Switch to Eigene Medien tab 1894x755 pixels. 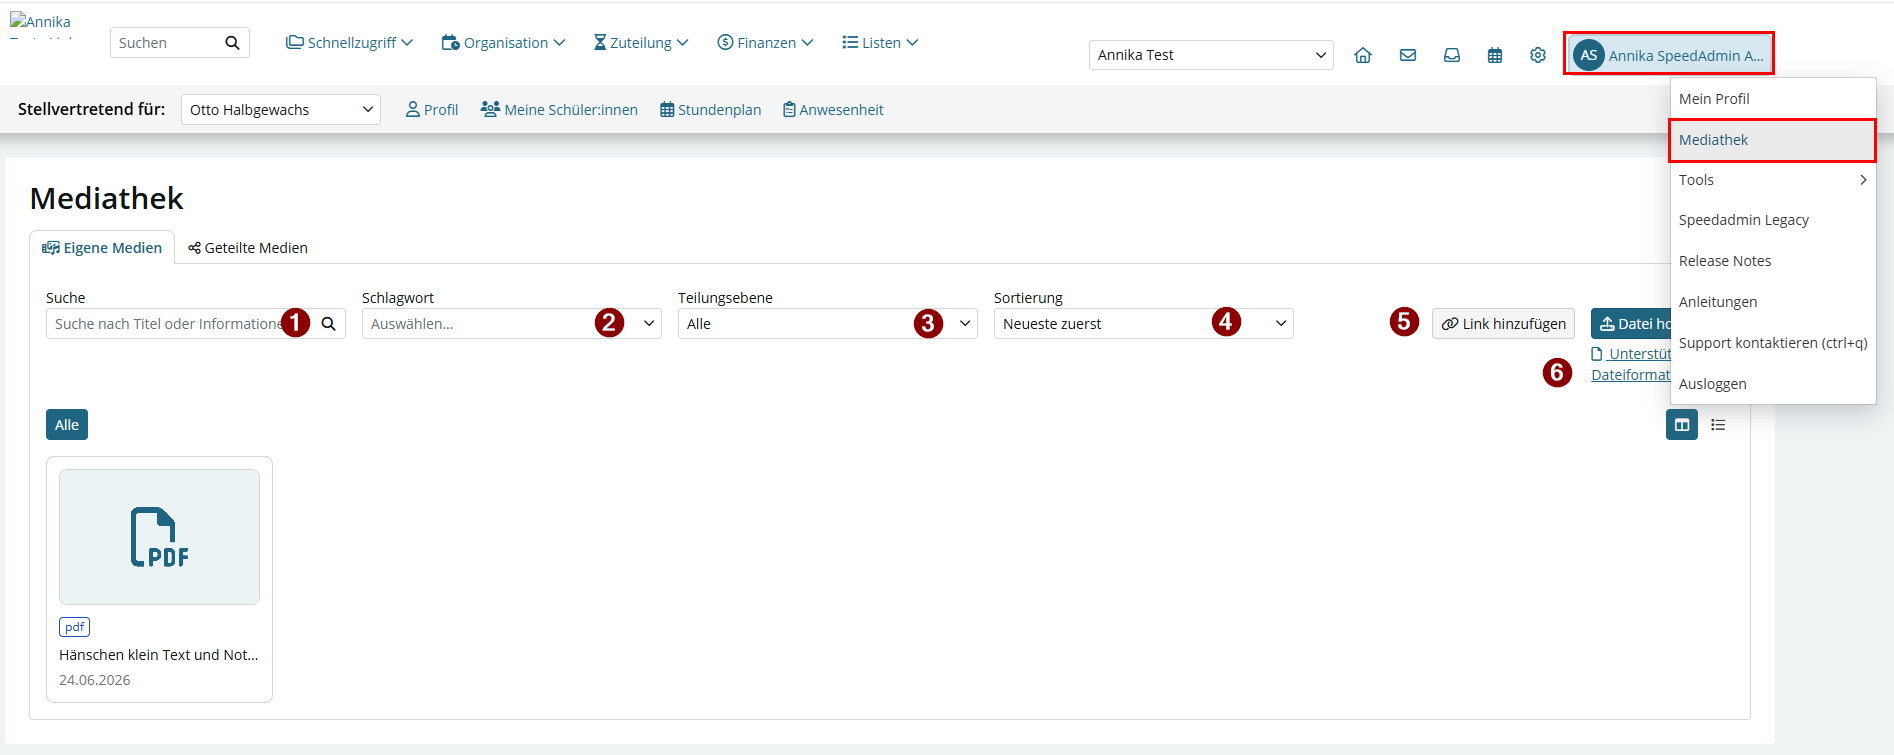click(x=102, y=248)
